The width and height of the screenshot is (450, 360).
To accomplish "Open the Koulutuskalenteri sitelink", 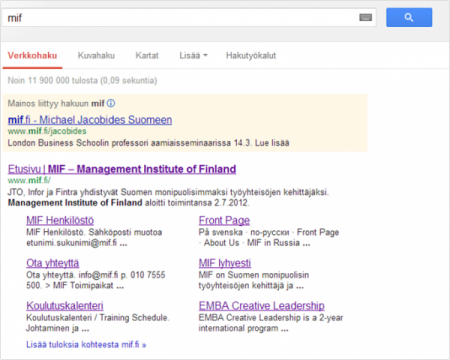I will [65, 306].
